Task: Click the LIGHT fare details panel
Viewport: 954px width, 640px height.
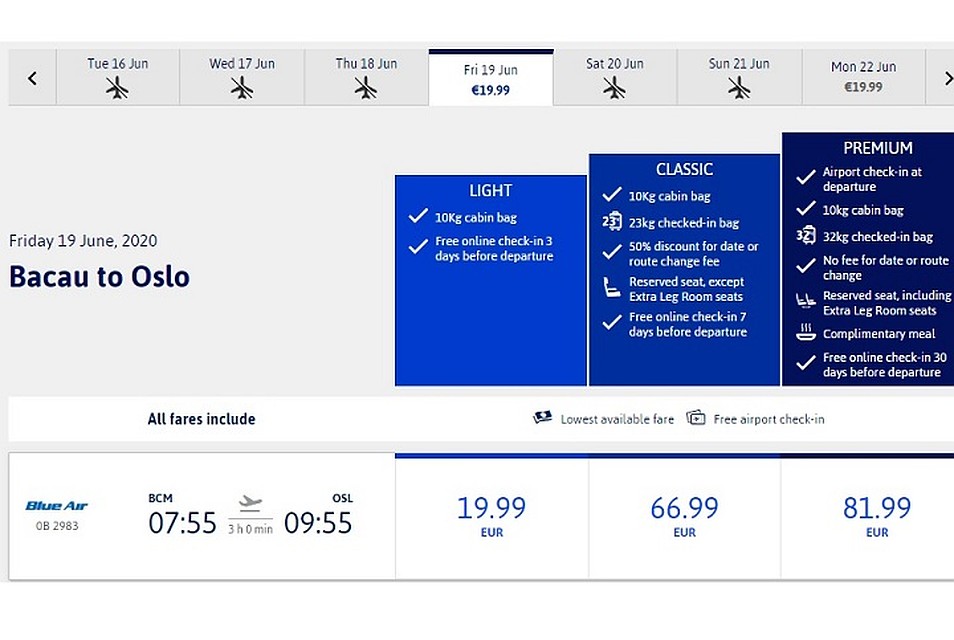Action: coord(490,280)
